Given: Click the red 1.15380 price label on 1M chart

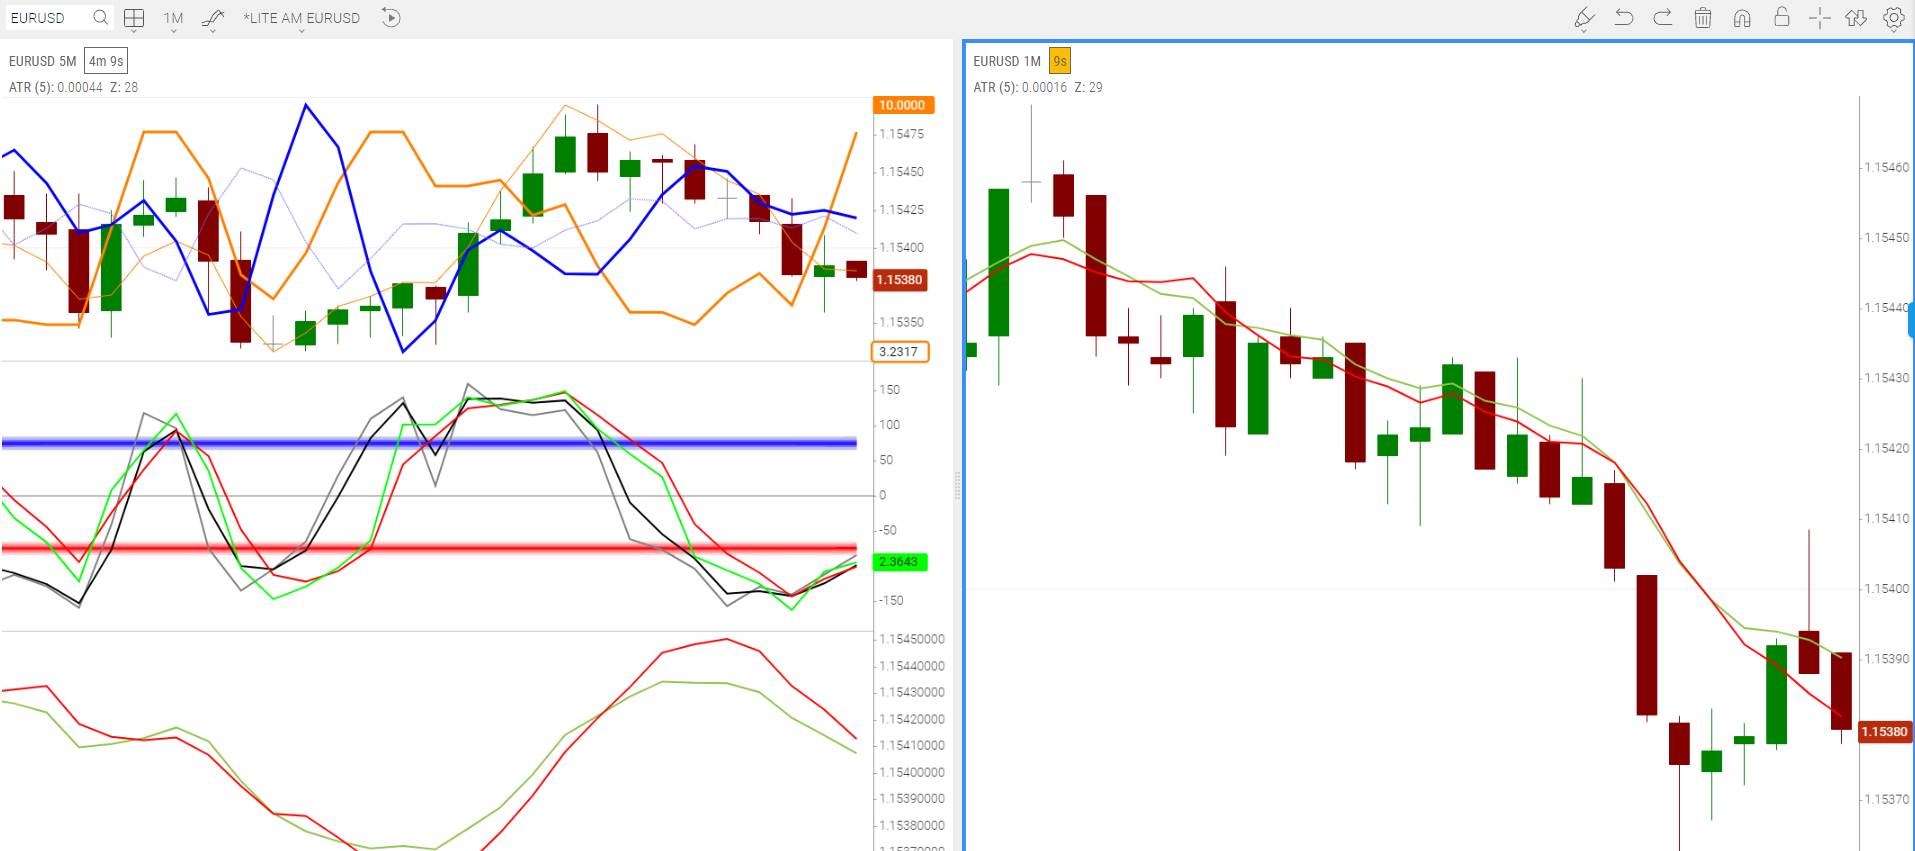Looking at the screenshot, I should 1885,732.
